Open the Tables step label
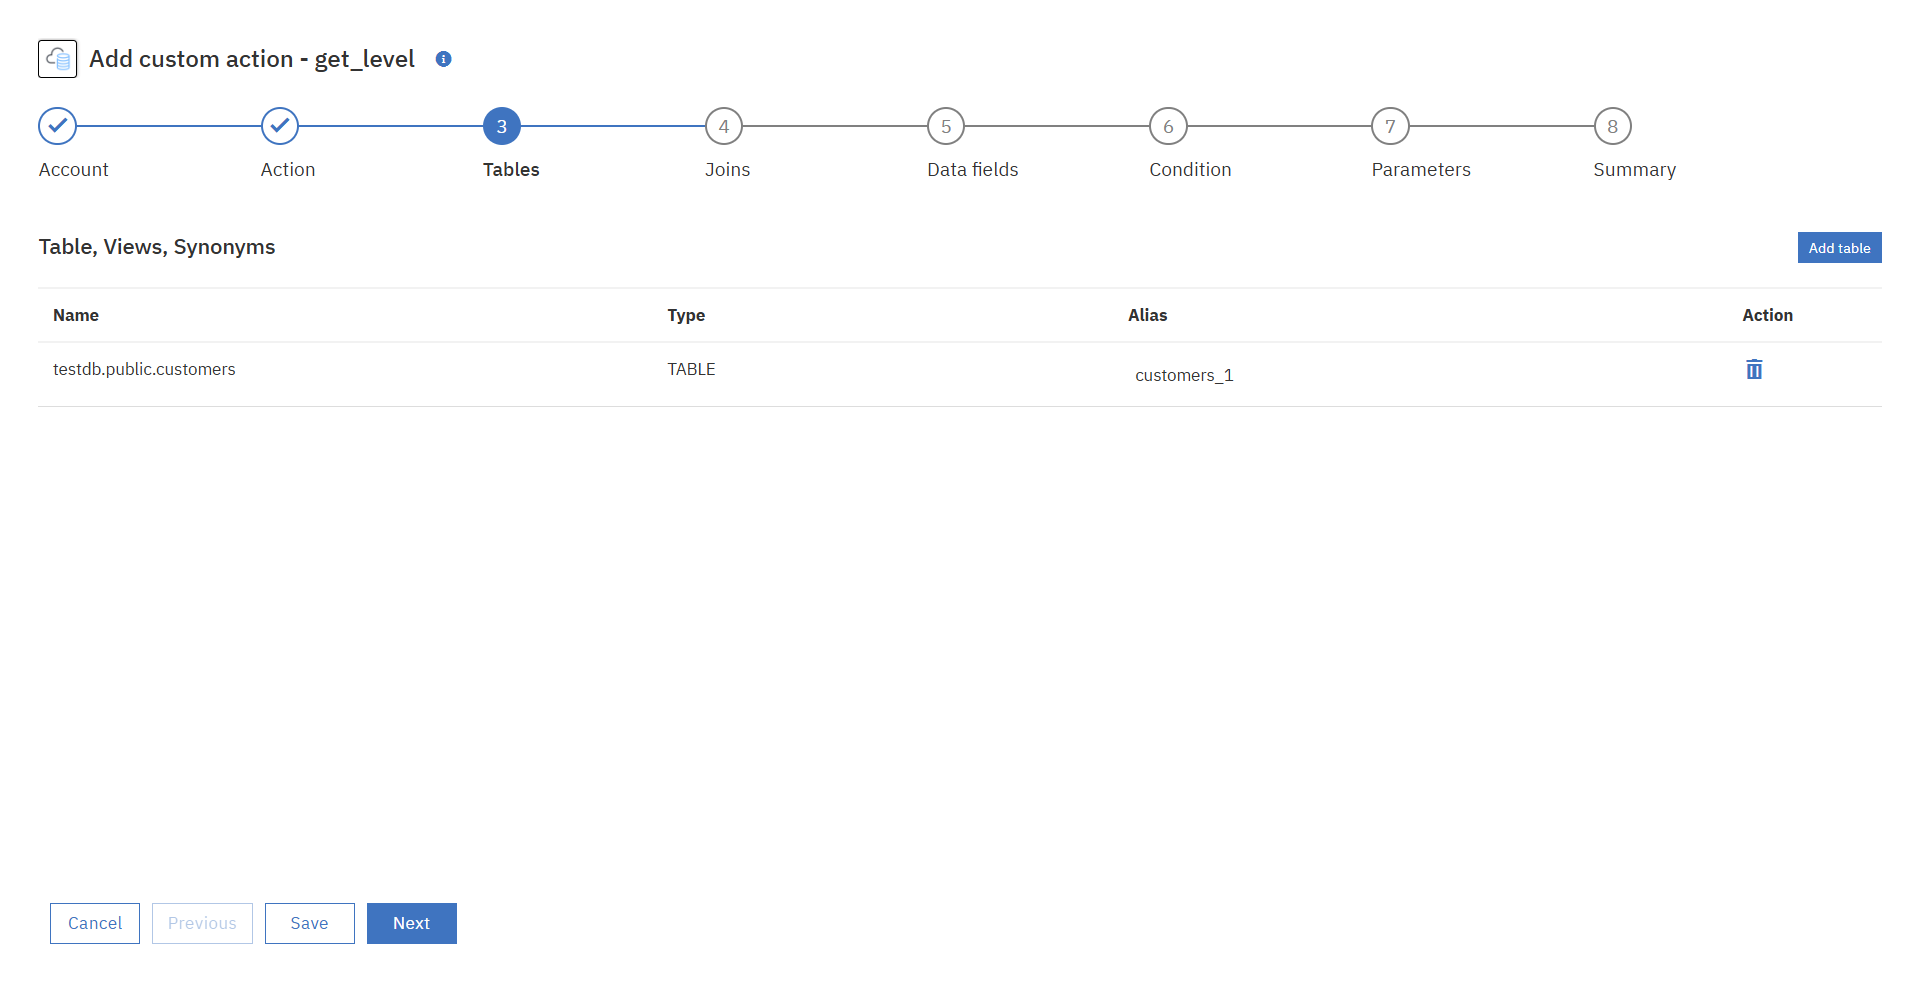Screen dimensions: 1916x983 point(511,170)
